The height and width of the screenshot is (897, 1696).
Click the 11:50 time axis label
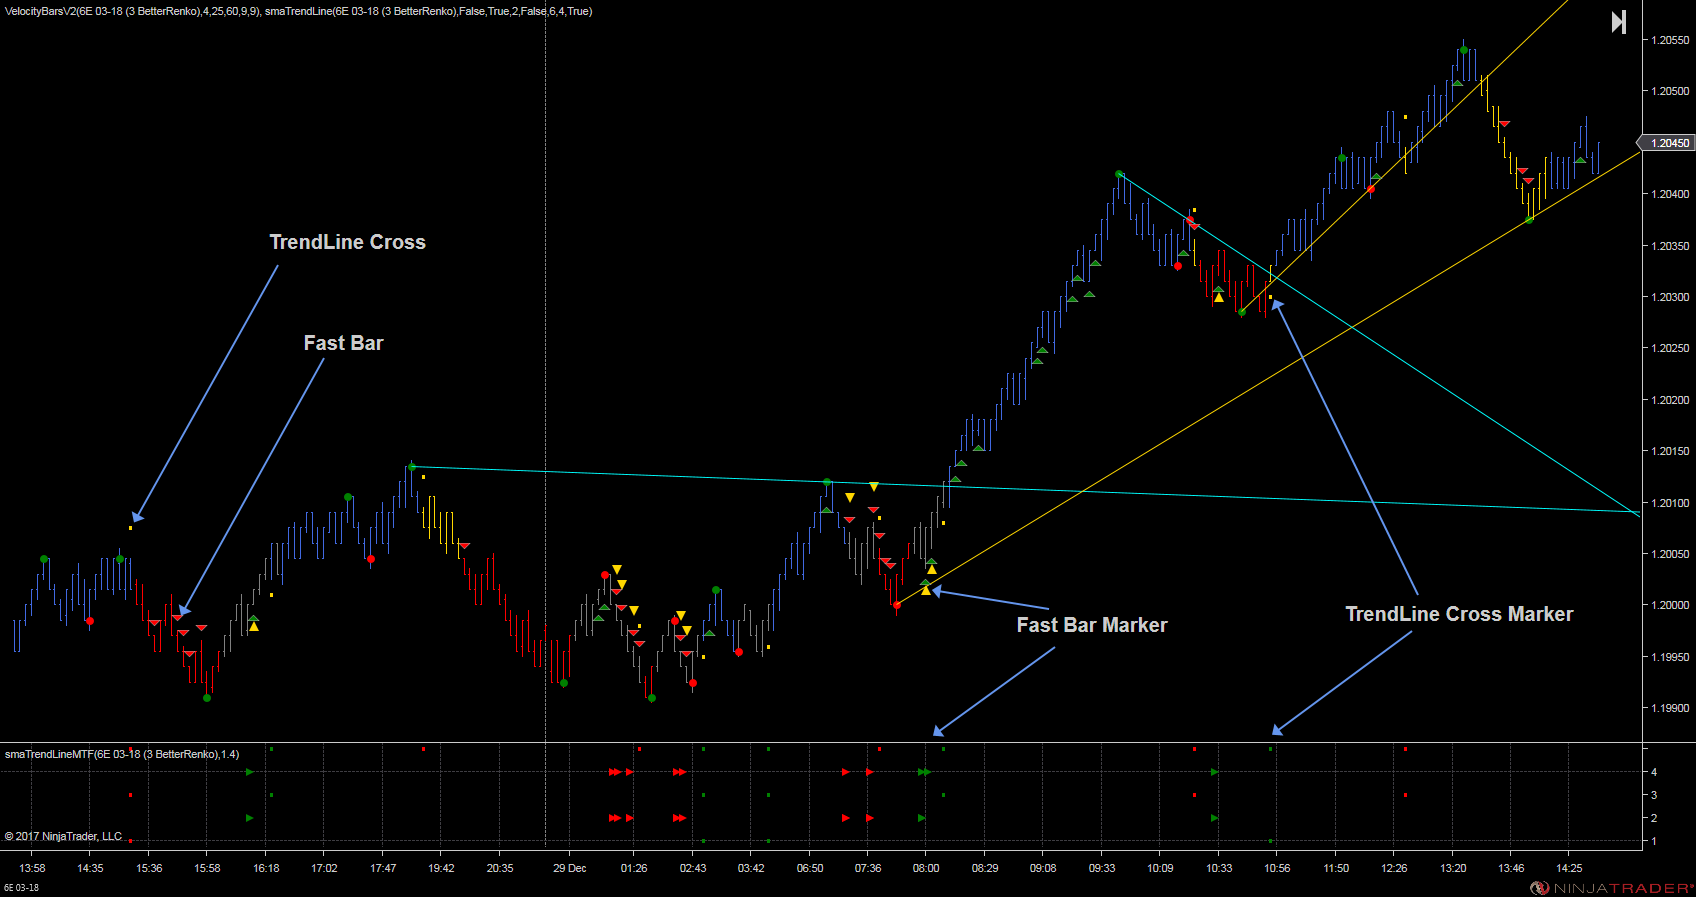[1336, 868]
